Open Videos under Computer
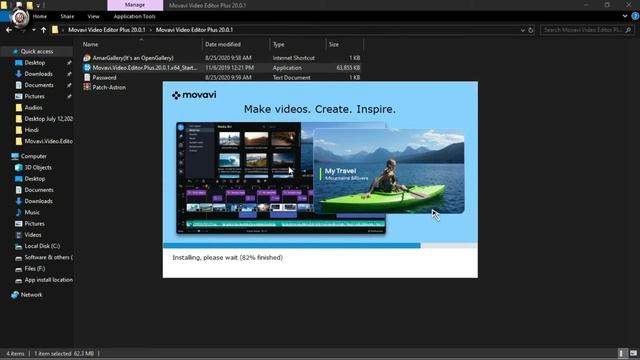 pos(33,235)
